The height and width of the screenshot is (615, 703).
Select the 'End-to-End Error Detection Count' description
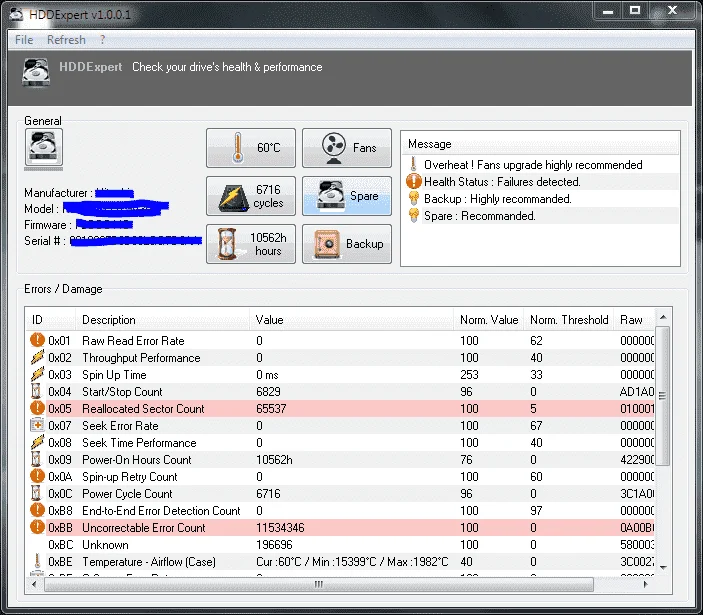(x=161, y=511)
